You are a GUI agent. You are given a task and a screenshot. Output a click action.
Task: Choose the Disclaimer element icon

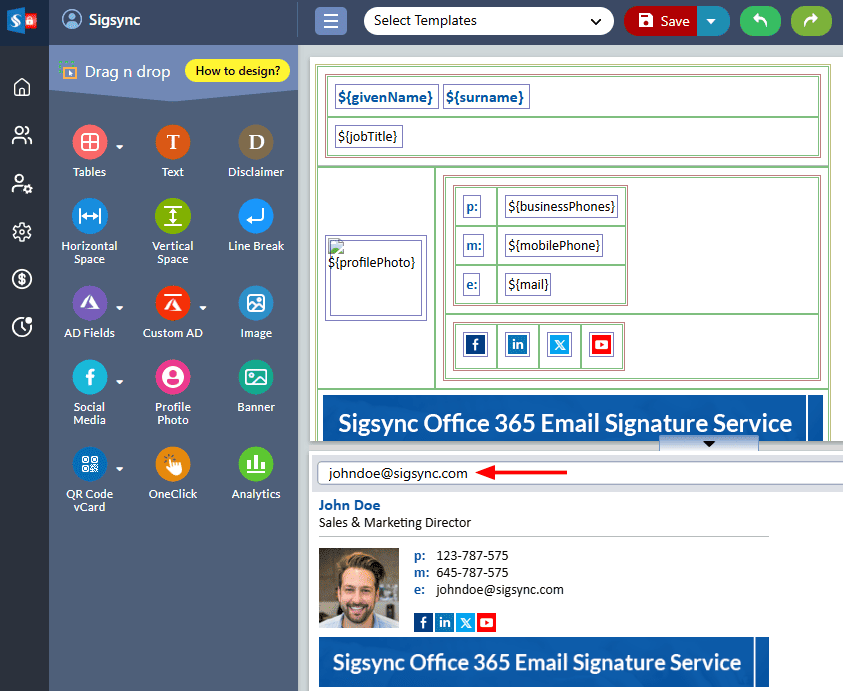pyautogui.click(x=256, y=143)
